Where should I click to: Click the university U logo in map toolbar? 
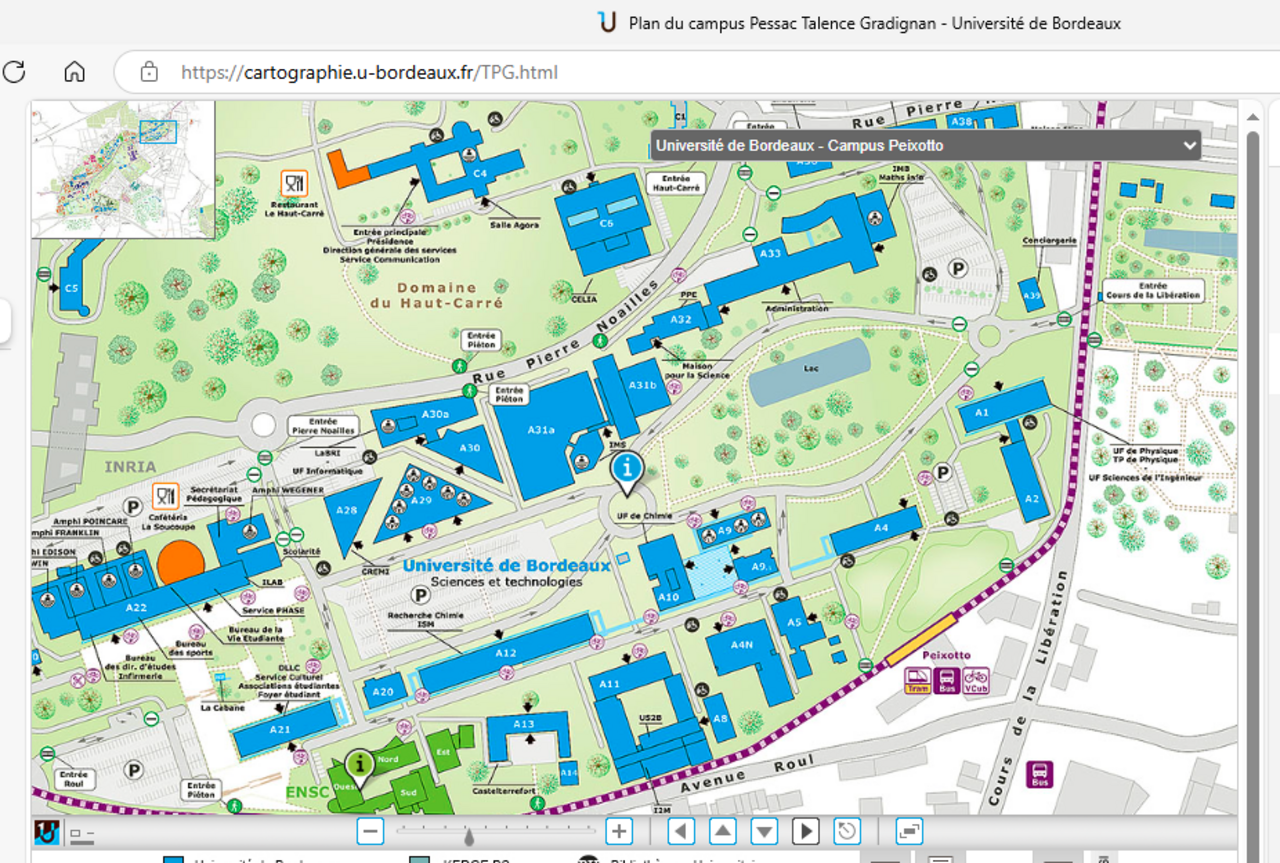point(45,831)
